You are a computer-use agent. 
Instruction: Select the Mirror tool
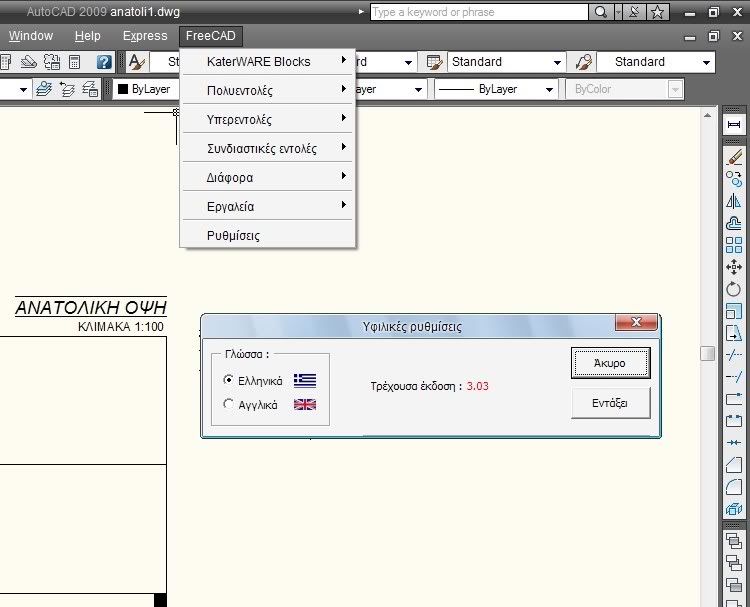click(x=734, y=201)
